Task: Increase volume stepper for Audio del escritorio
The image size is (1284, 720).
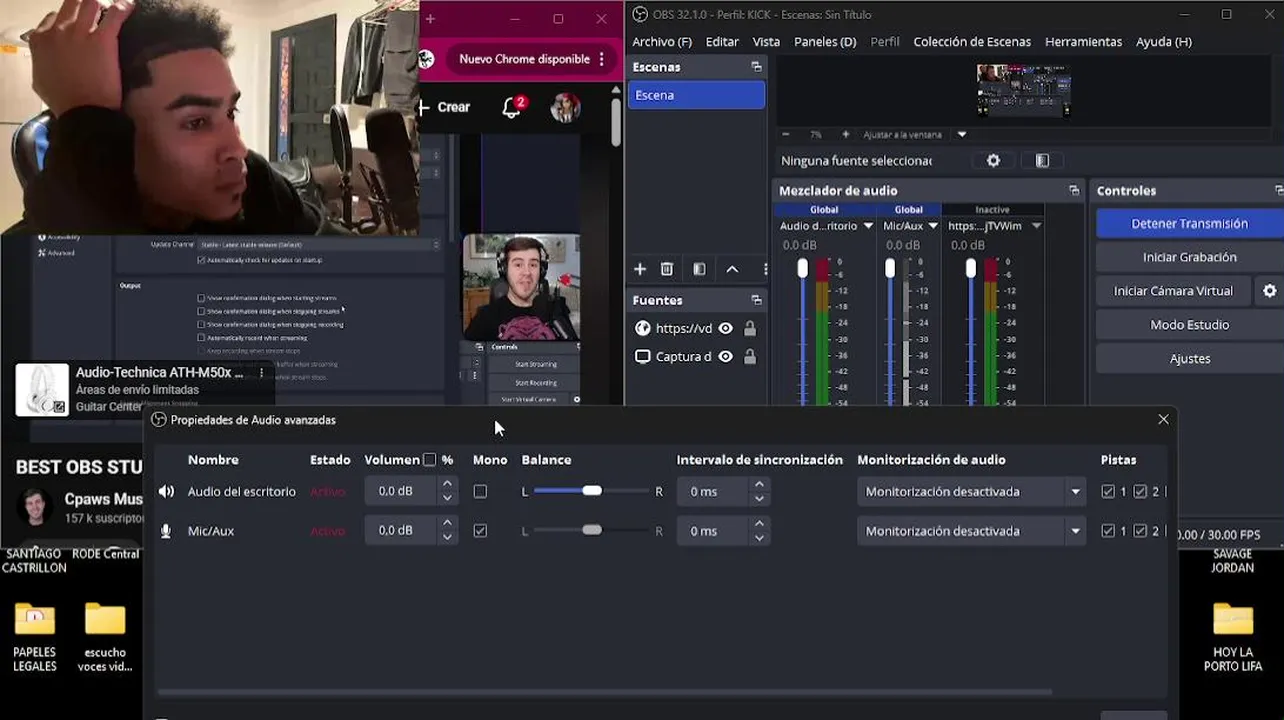Action: 447,485
